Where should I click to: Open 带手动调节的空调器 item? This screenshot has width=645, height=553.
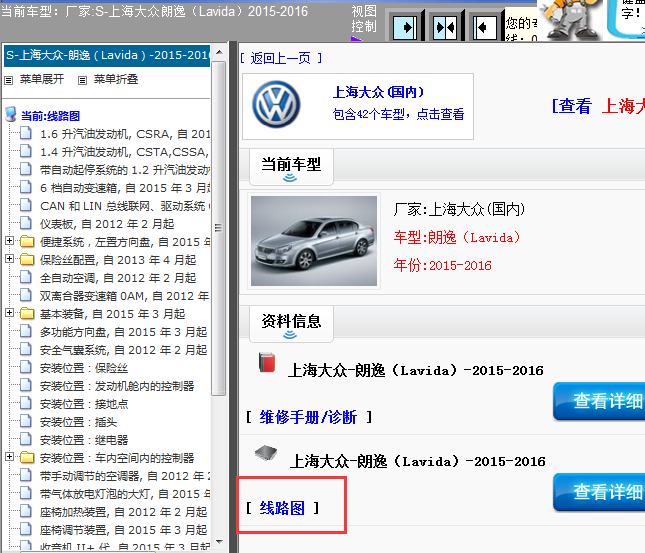(x=125, y=476)
